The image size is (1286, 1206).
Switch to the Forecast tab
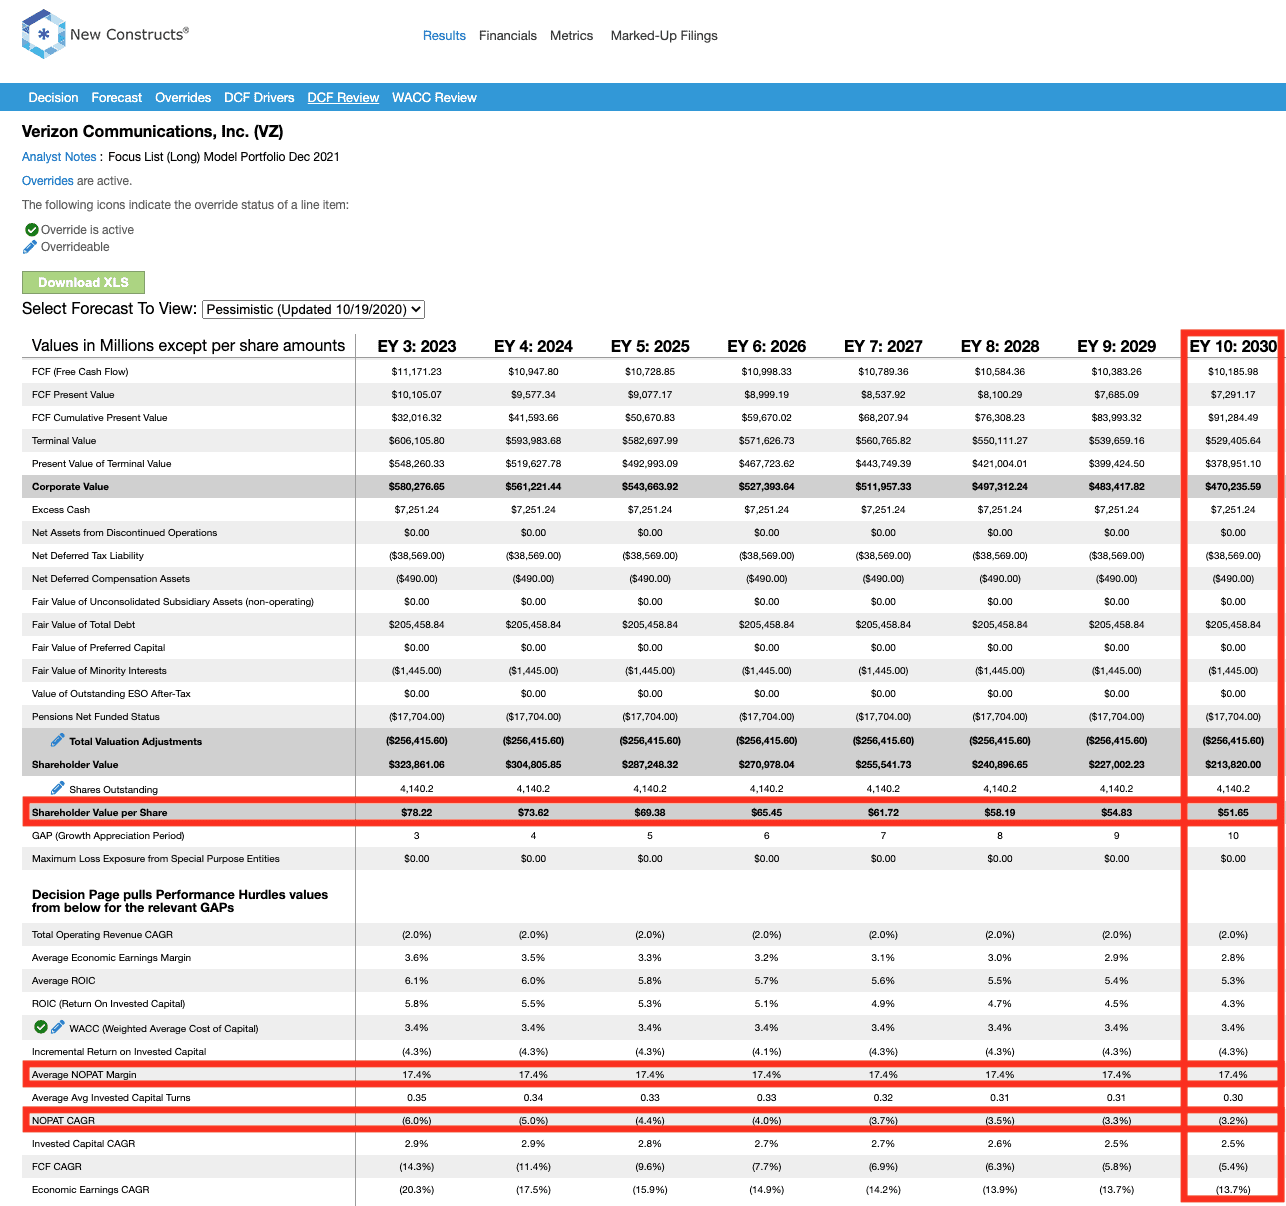(x=116, y=97)
